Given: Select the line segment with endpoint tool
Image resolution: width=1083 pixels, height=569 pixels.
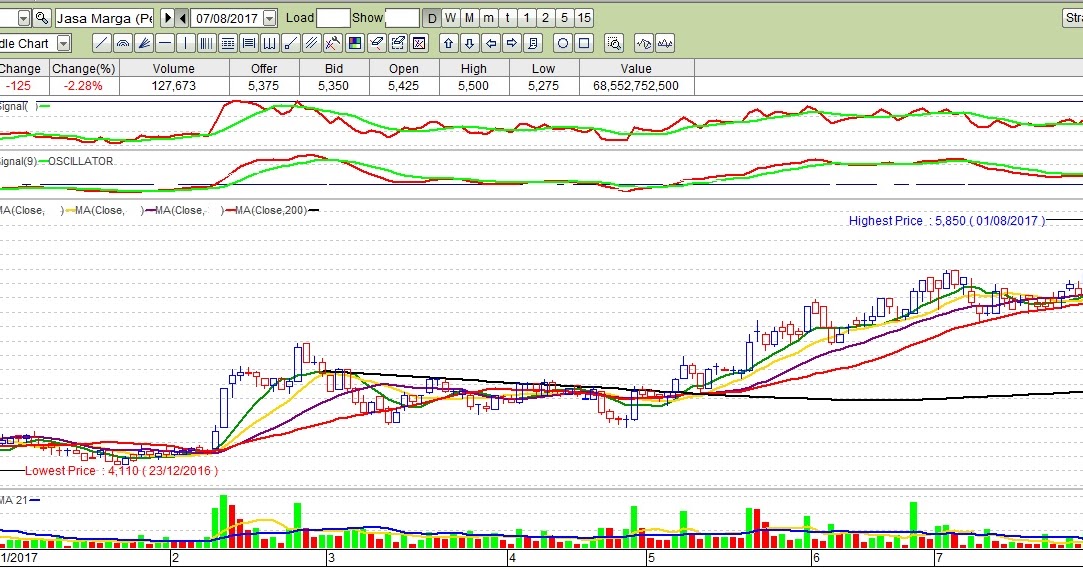Looking at the screenshot, I should (291, 44).
